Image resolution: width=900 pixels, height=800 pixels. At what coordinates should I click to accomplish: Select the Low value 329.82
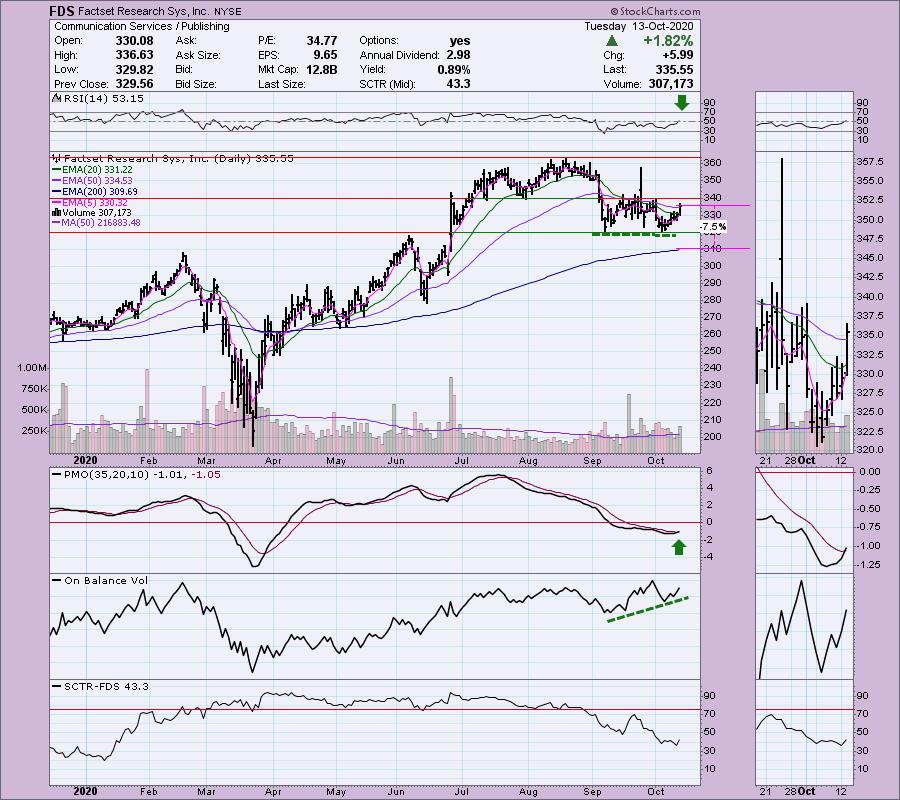tap(134, 69)
